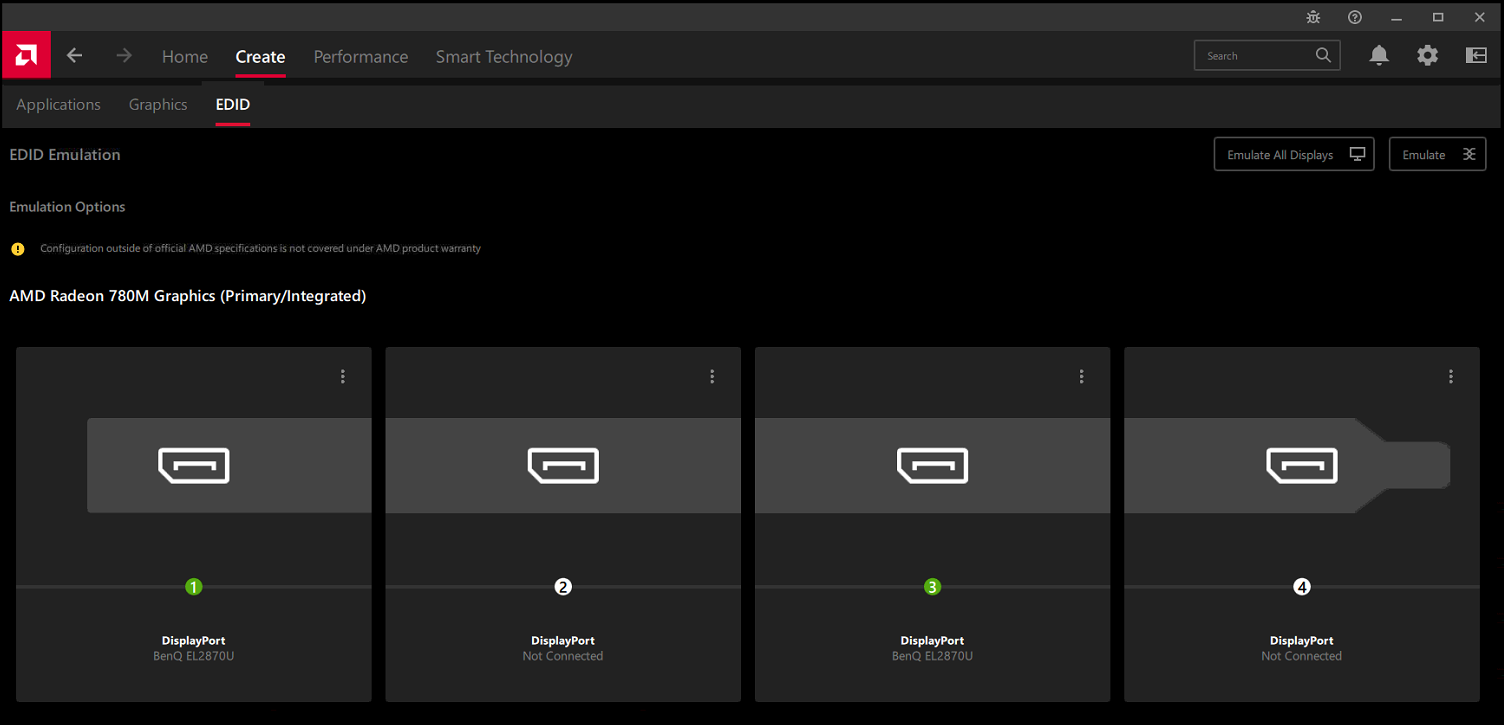Click the DisplayPort connector icon on card 1
Image resolution: width=1504 pixels, height=725 pixels.
194,466
